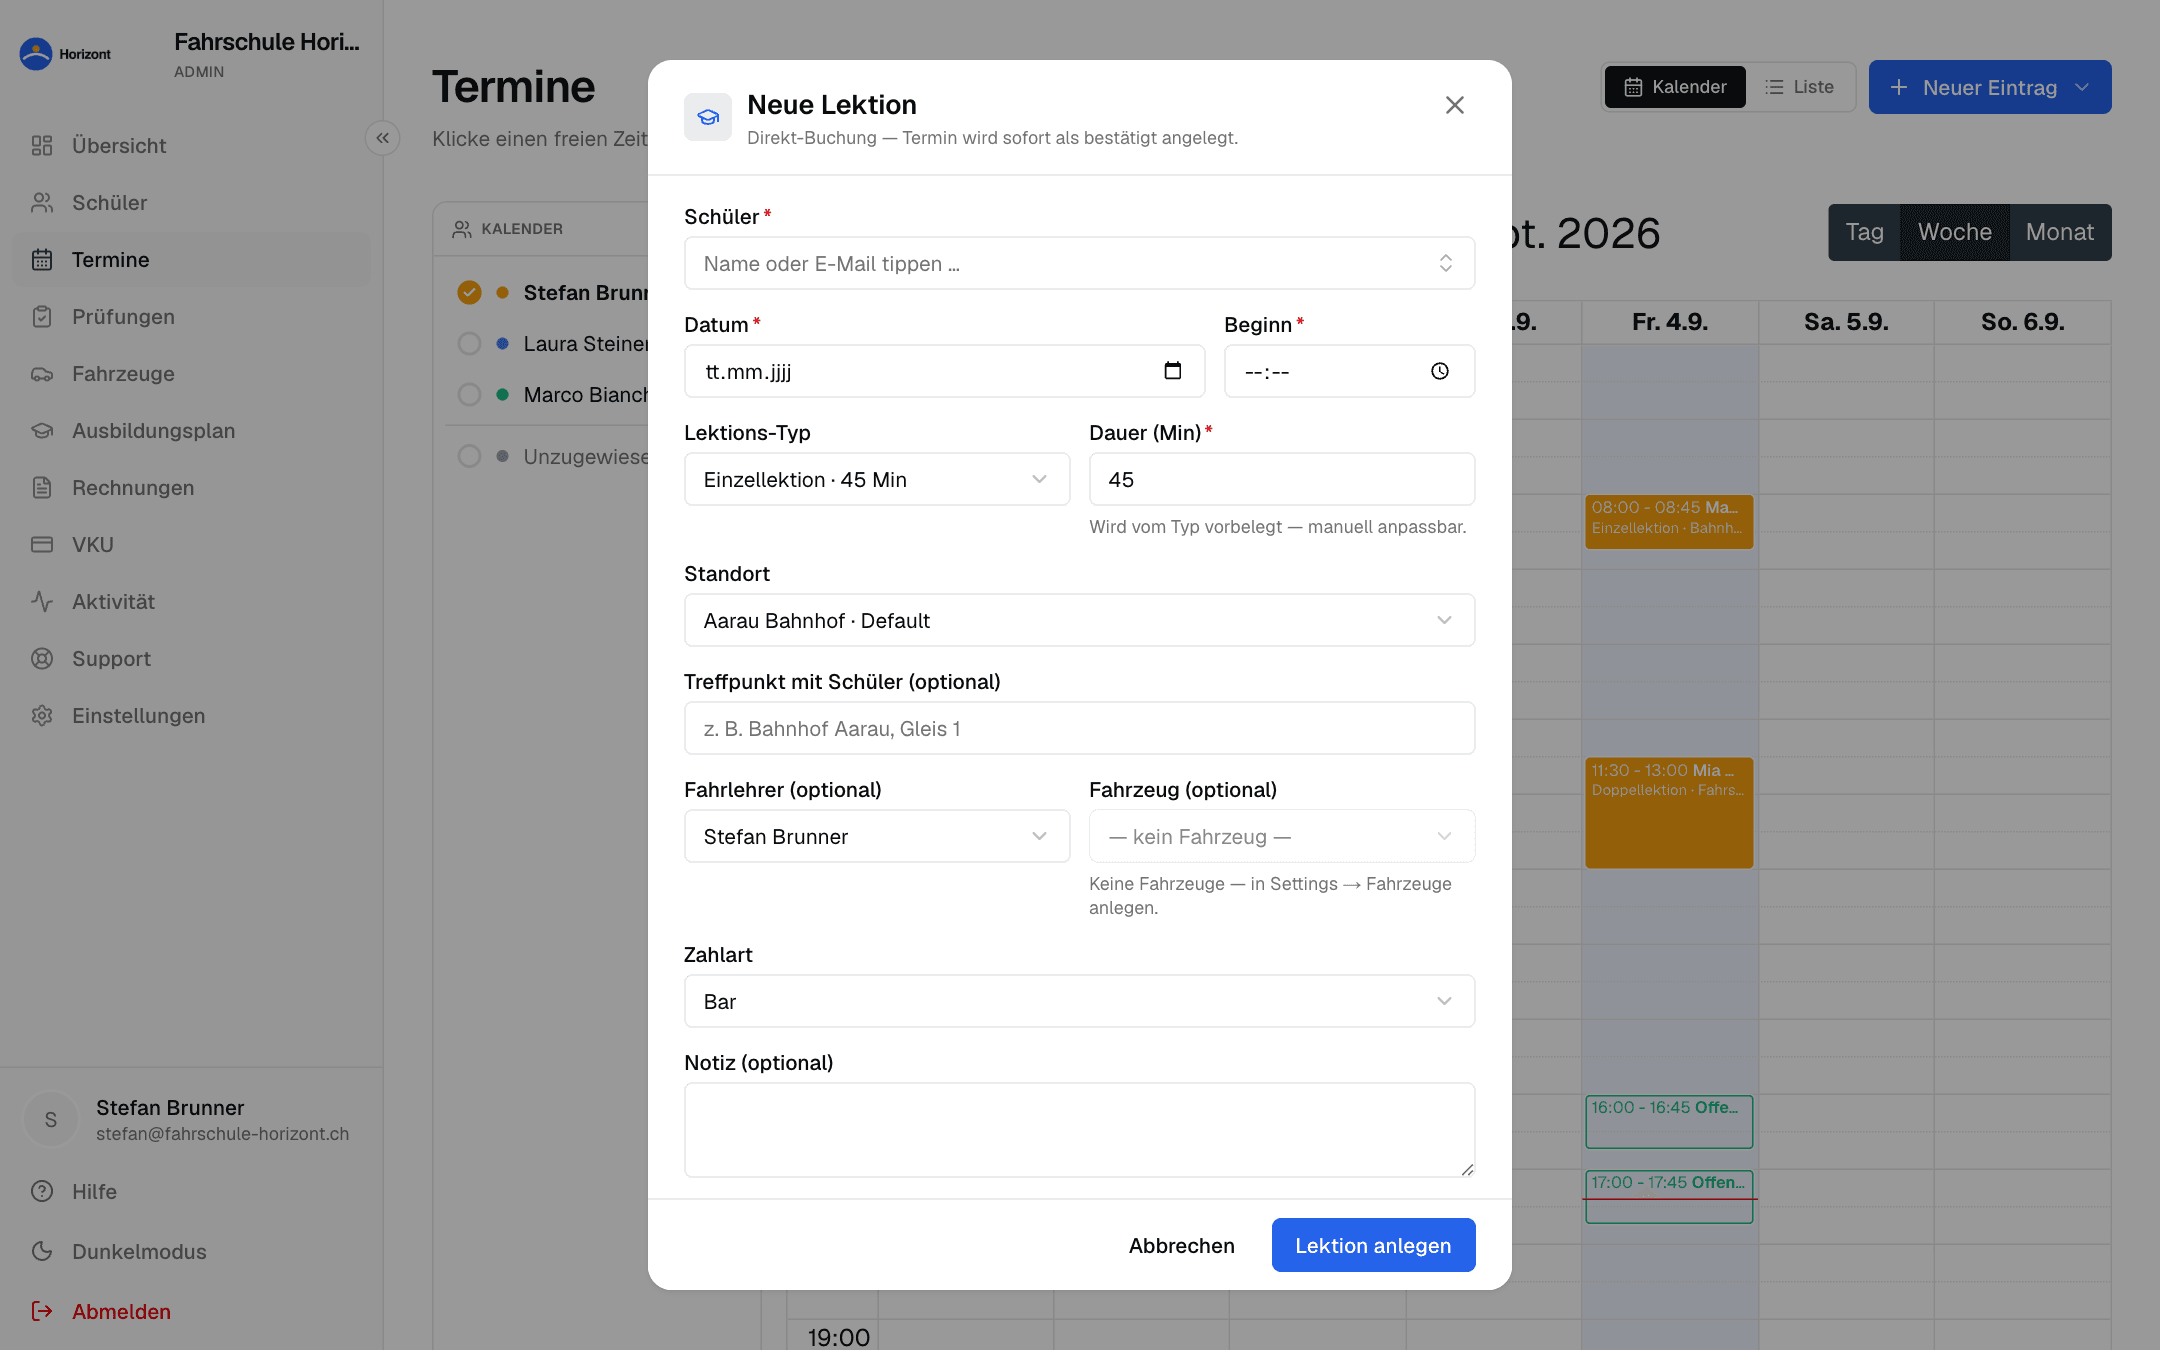2160x1350 pixels.
Task: Click the Treffpunkt mit Schüler input field
Action: point(1079,728)
